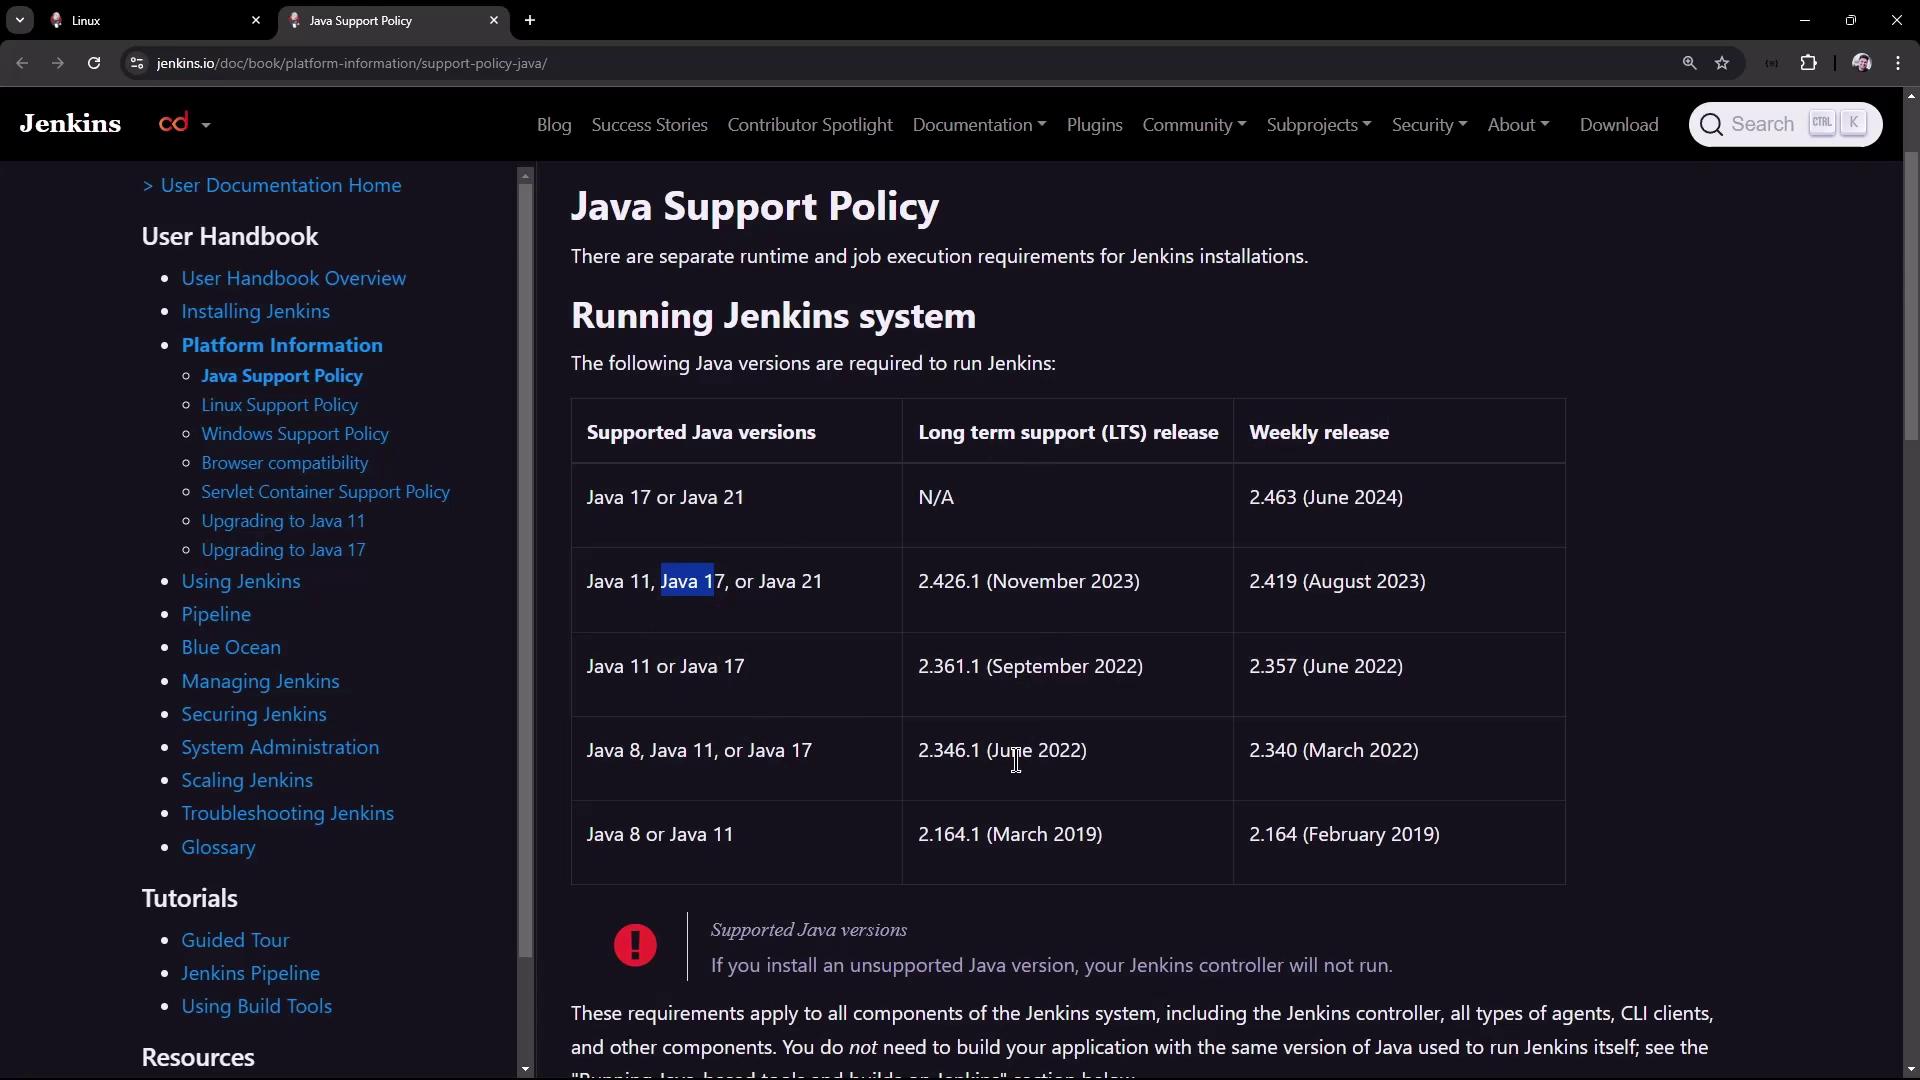
Task: View site information icon in address bar
Action: click(137, 63)
